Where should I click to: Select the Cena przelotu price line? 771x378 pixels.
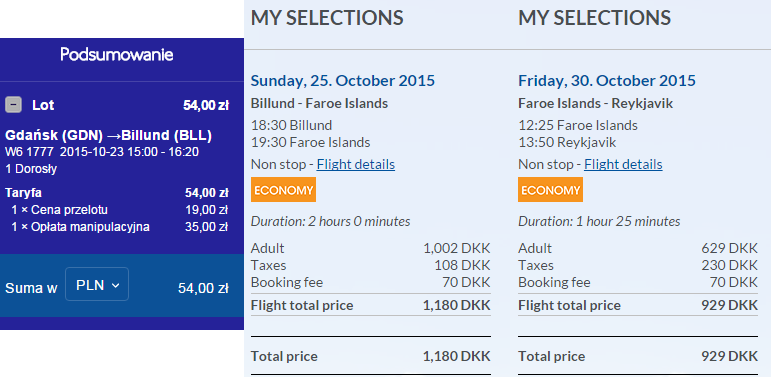coord(119,210)
